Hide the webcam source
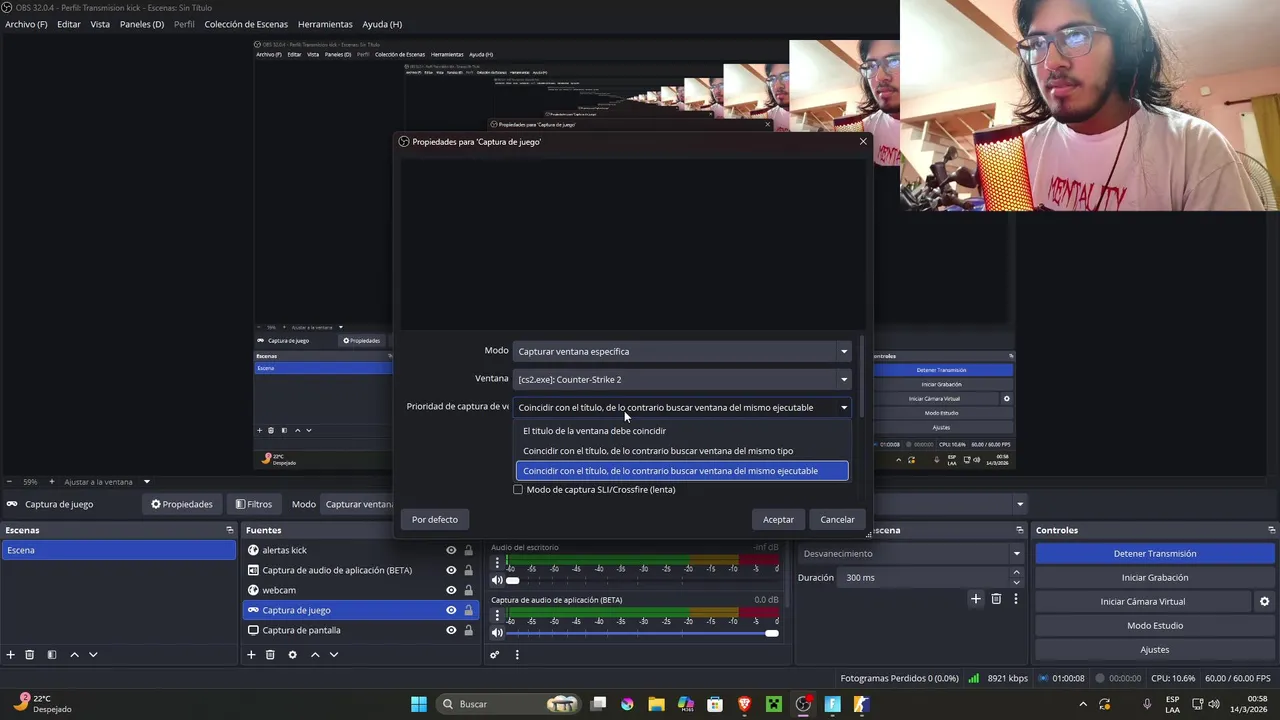1280x720 pixels. click(x=451, y=590)
